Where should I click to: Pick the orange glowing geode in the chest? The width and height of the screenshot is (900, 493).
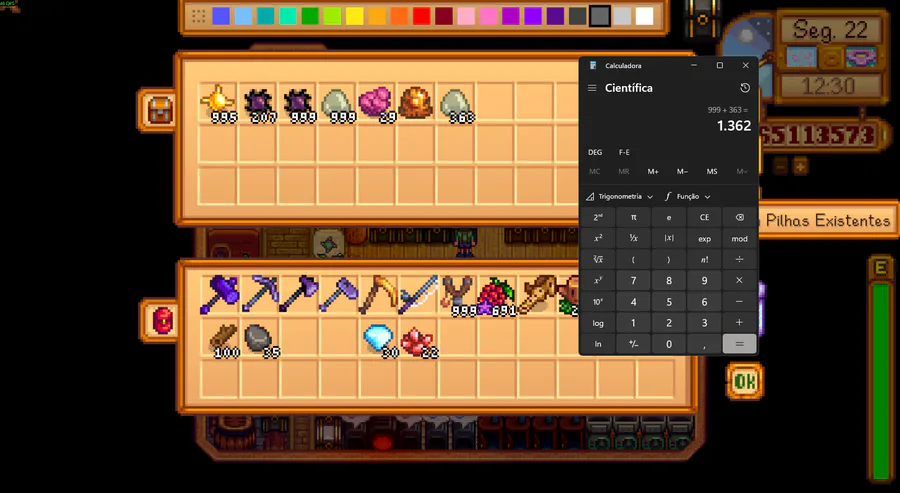(416, 103)
